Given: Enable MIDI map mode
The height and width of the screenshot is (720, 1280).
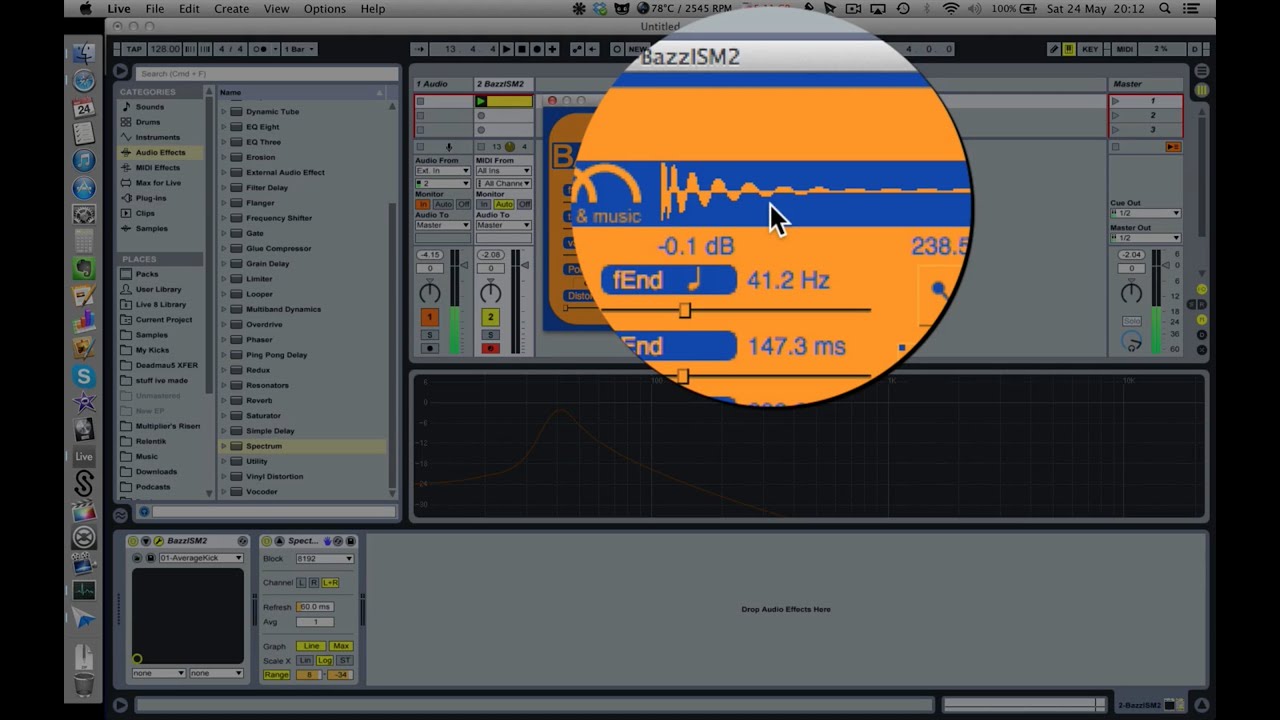Looking at the screenshot, I should click(1124, 49).
